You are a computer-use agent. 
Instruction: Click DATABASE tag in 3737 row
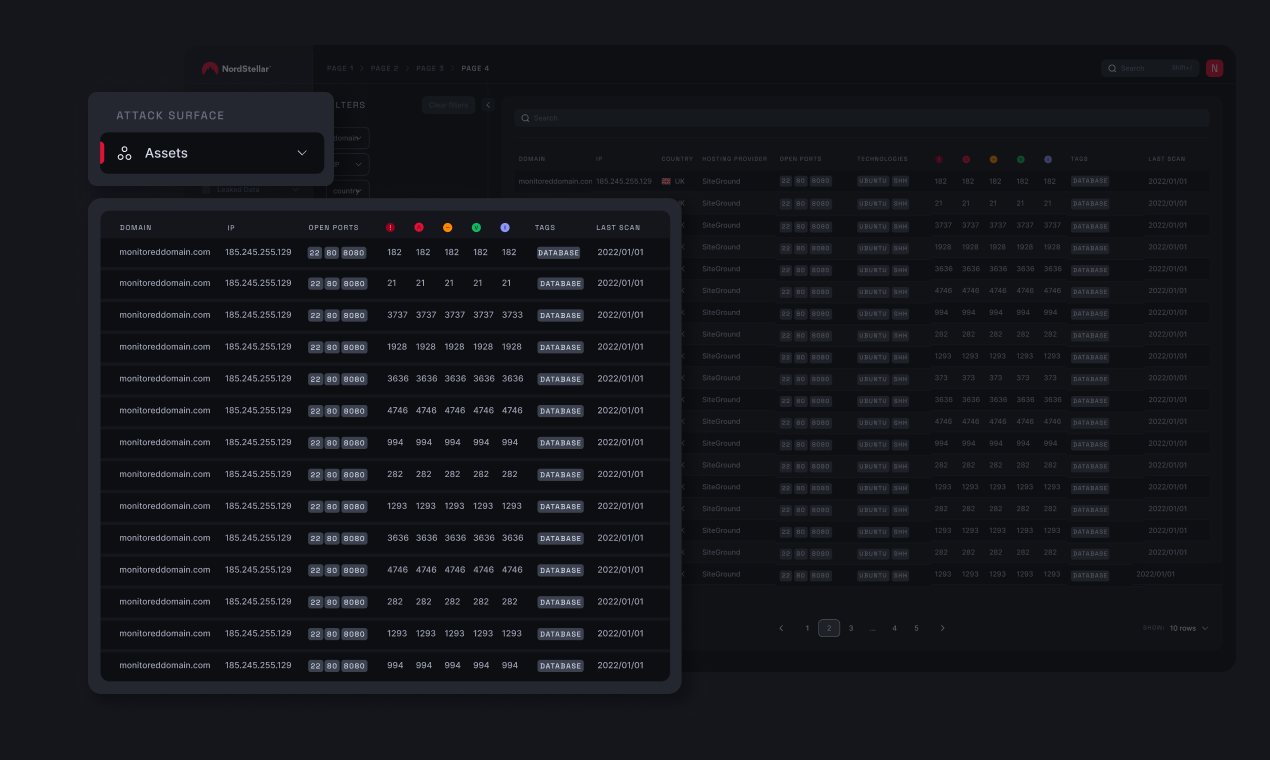coord(560,316)
